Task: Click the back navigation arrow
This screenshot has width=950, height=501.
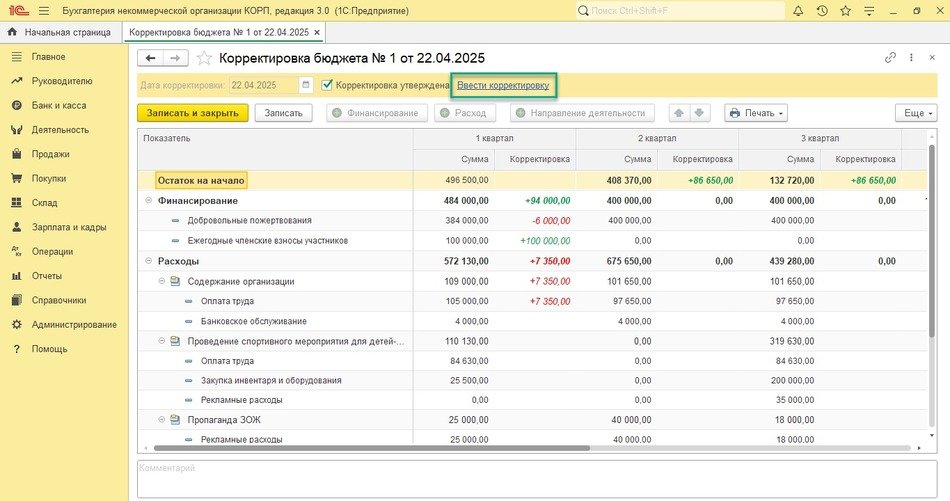Action: coord(151,59)
